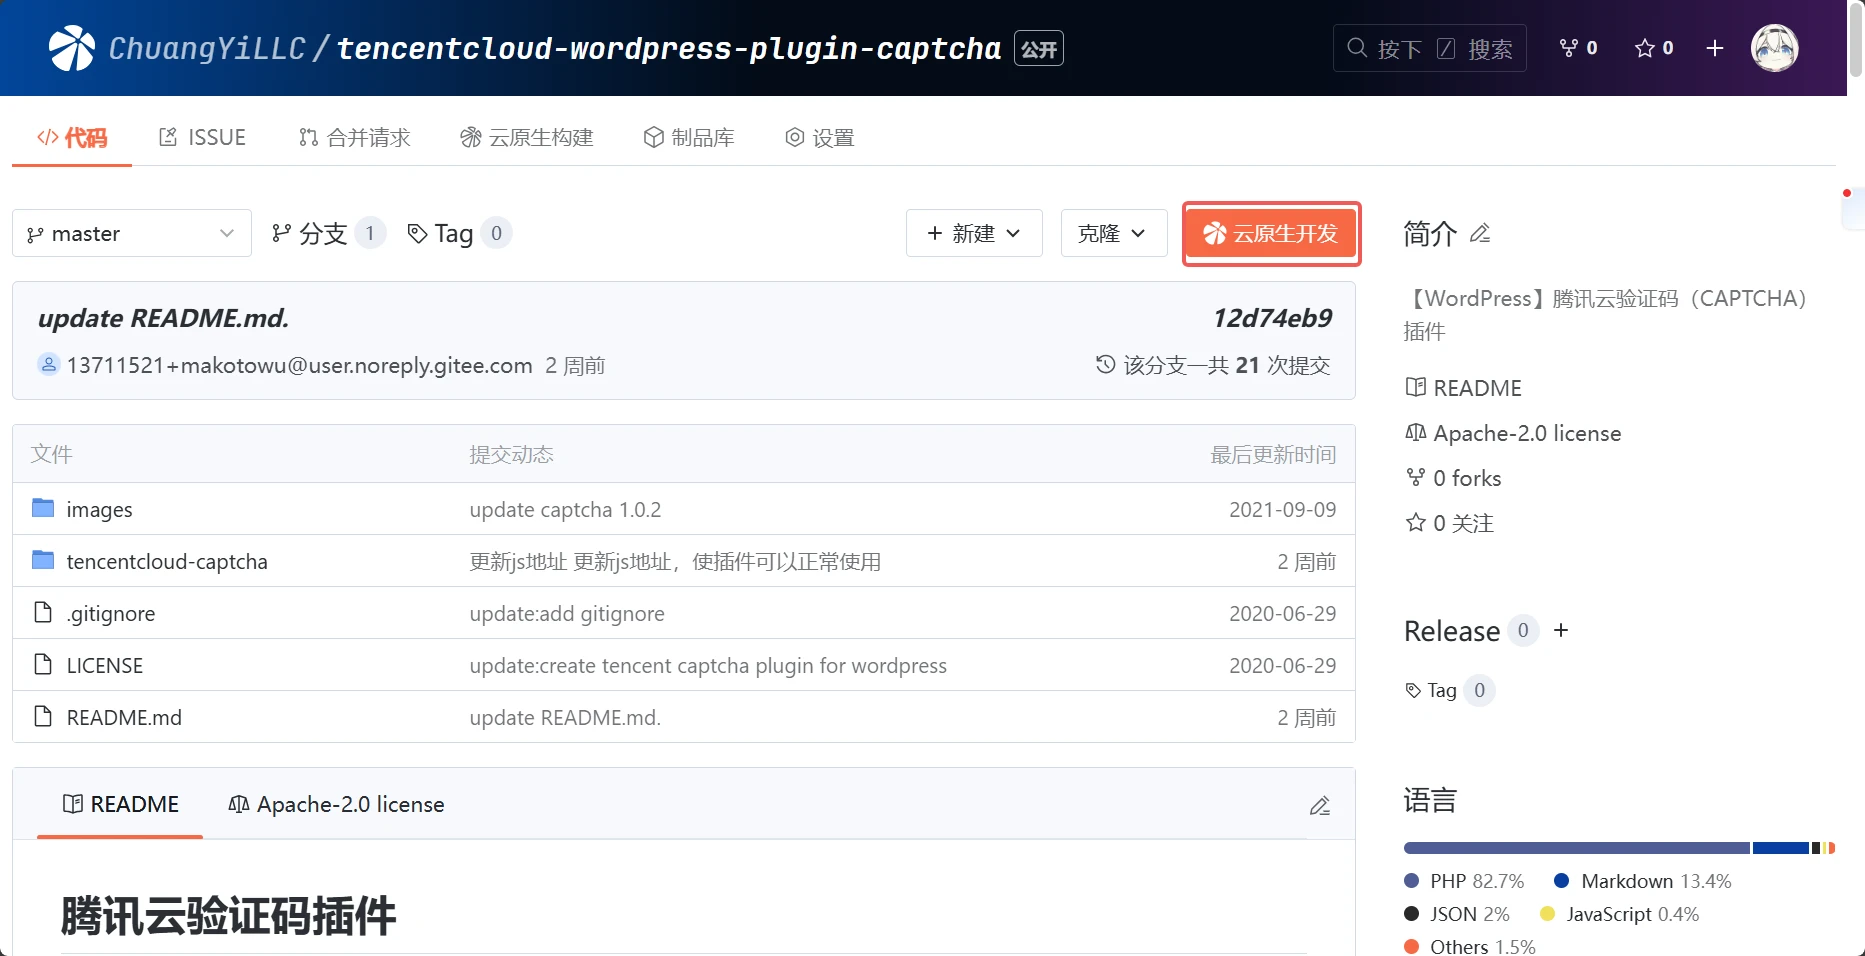Click the JSON 2% language entry
Image resolution: width=1865 pixels, height=956 pixels.
point(1457,914)
